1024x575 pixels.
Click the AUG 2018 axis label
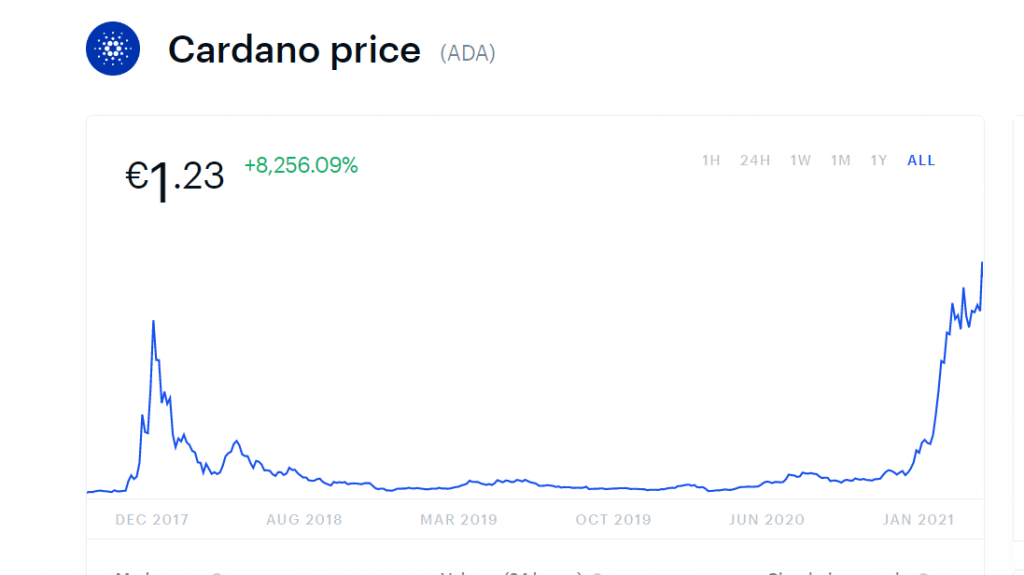tap(304, 520)
